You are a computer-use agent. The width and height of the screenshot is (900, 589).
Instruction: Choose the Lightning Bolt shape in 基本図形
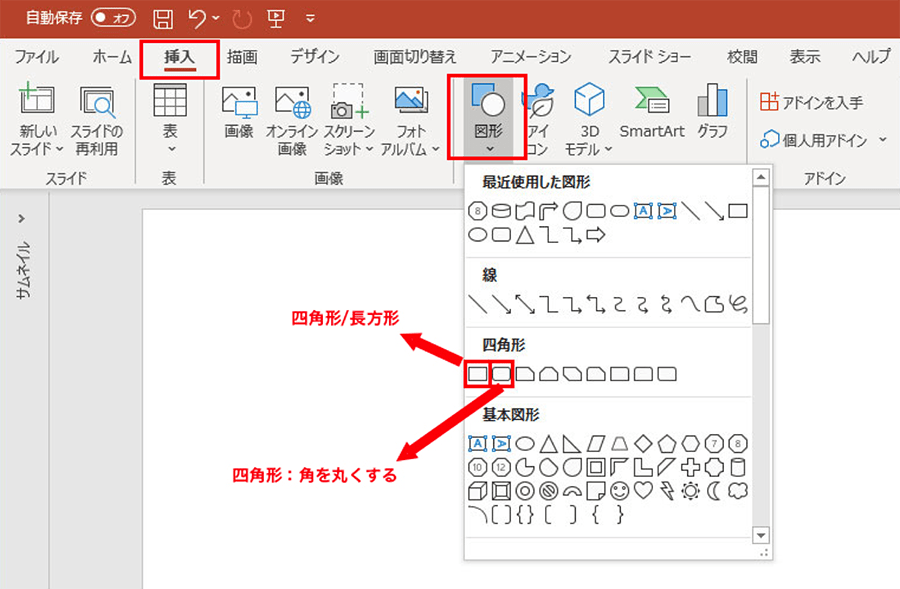[667, 491]
